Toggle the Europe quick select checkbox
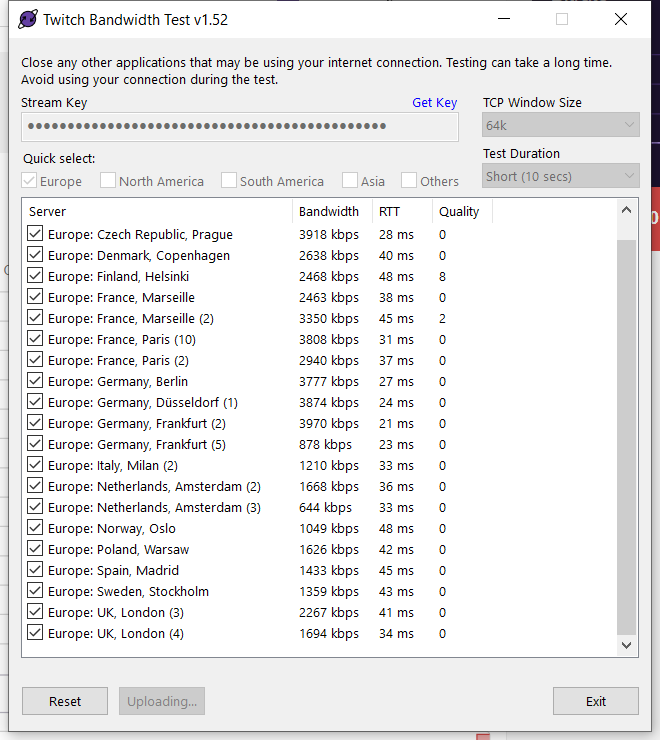 click(x=29, y=180)
